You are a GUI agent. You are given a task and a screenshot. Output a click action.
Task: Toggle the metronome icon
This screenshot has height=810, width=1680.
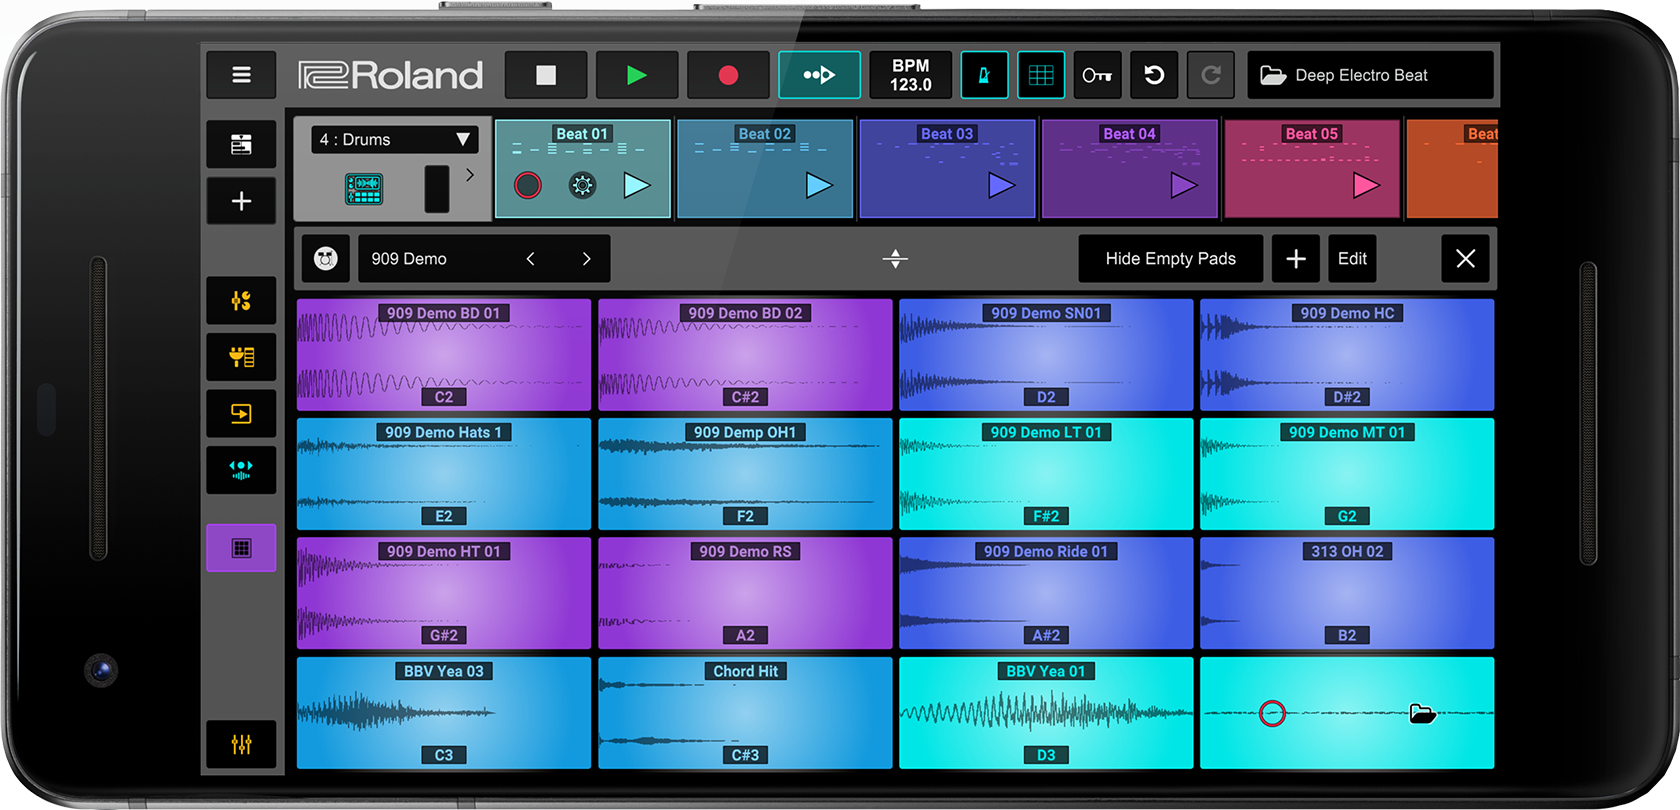coord(984,75)
